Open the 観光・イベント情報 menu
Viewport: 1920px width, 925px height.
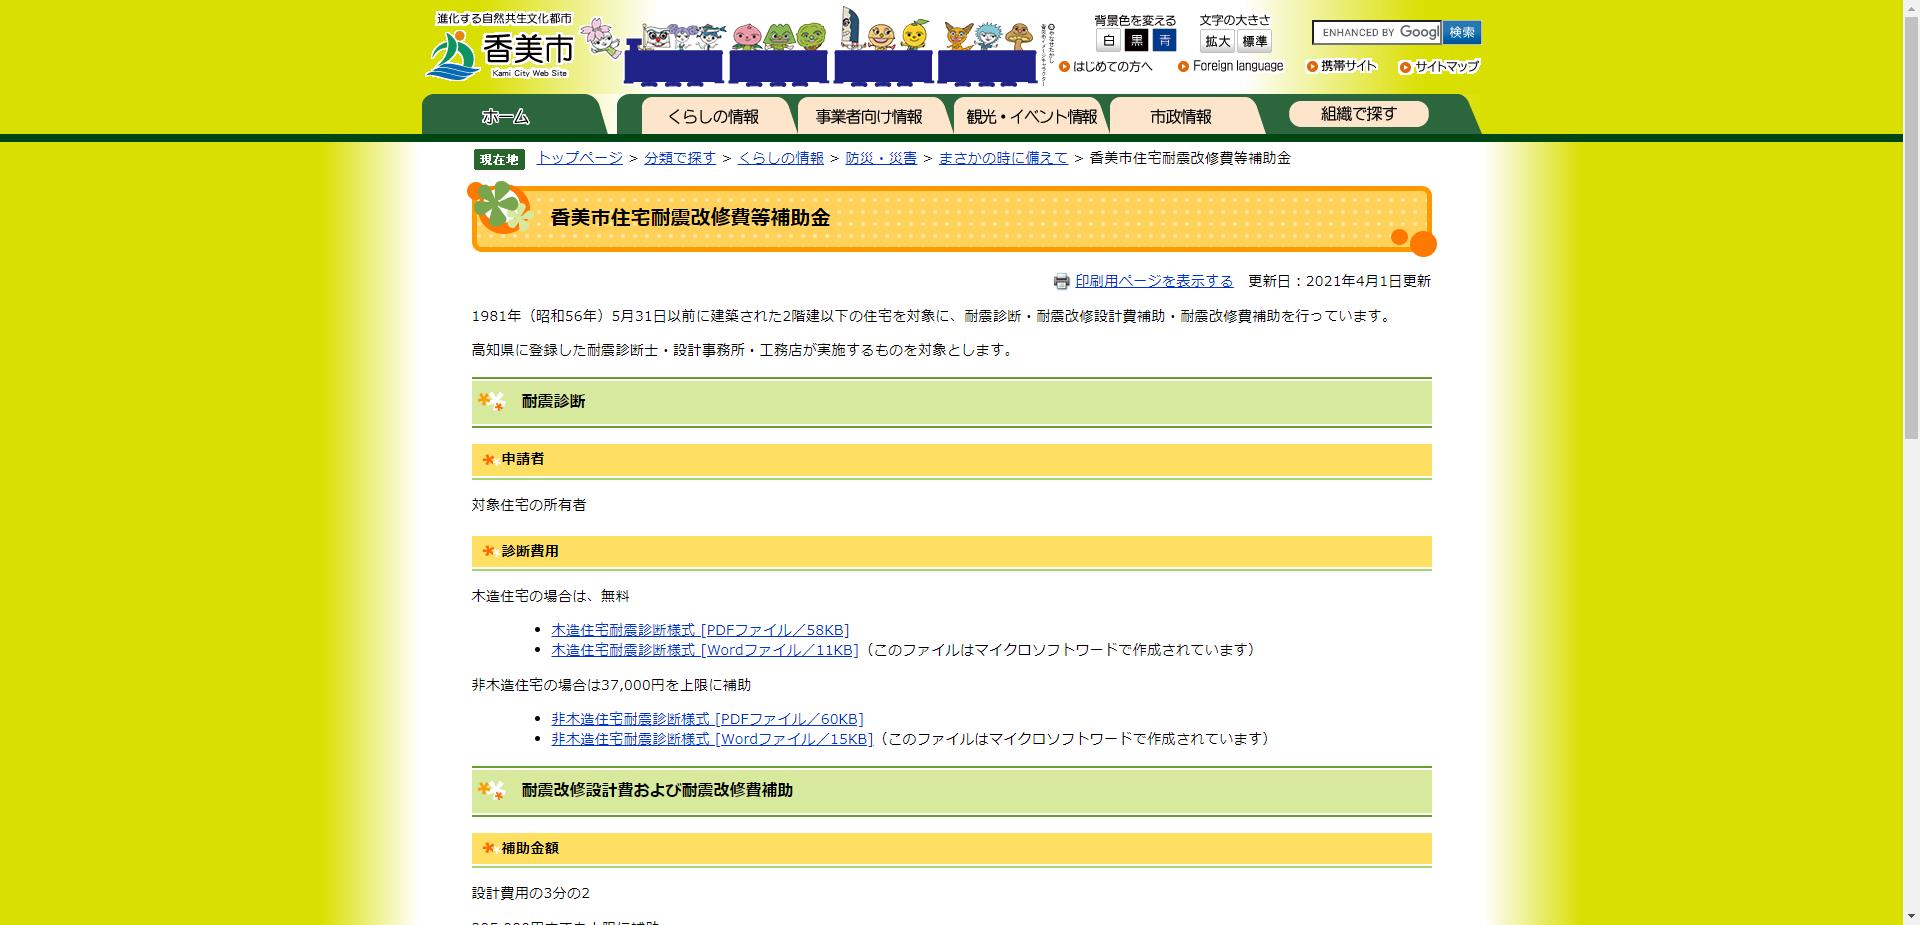1032,115
